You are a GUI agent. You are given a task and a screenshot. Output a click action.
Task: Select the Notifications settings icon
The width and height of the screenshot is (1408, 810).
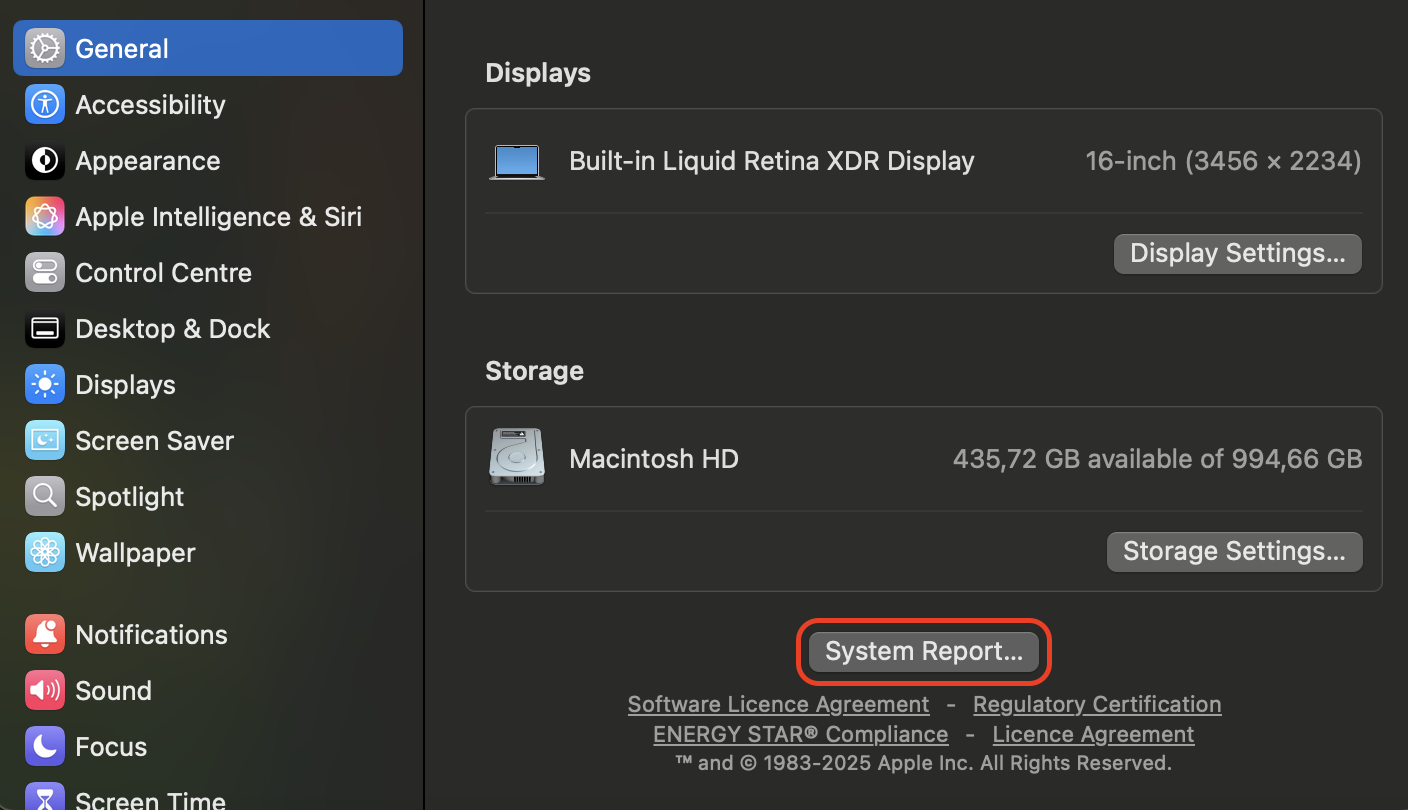[x=44, y=634]
